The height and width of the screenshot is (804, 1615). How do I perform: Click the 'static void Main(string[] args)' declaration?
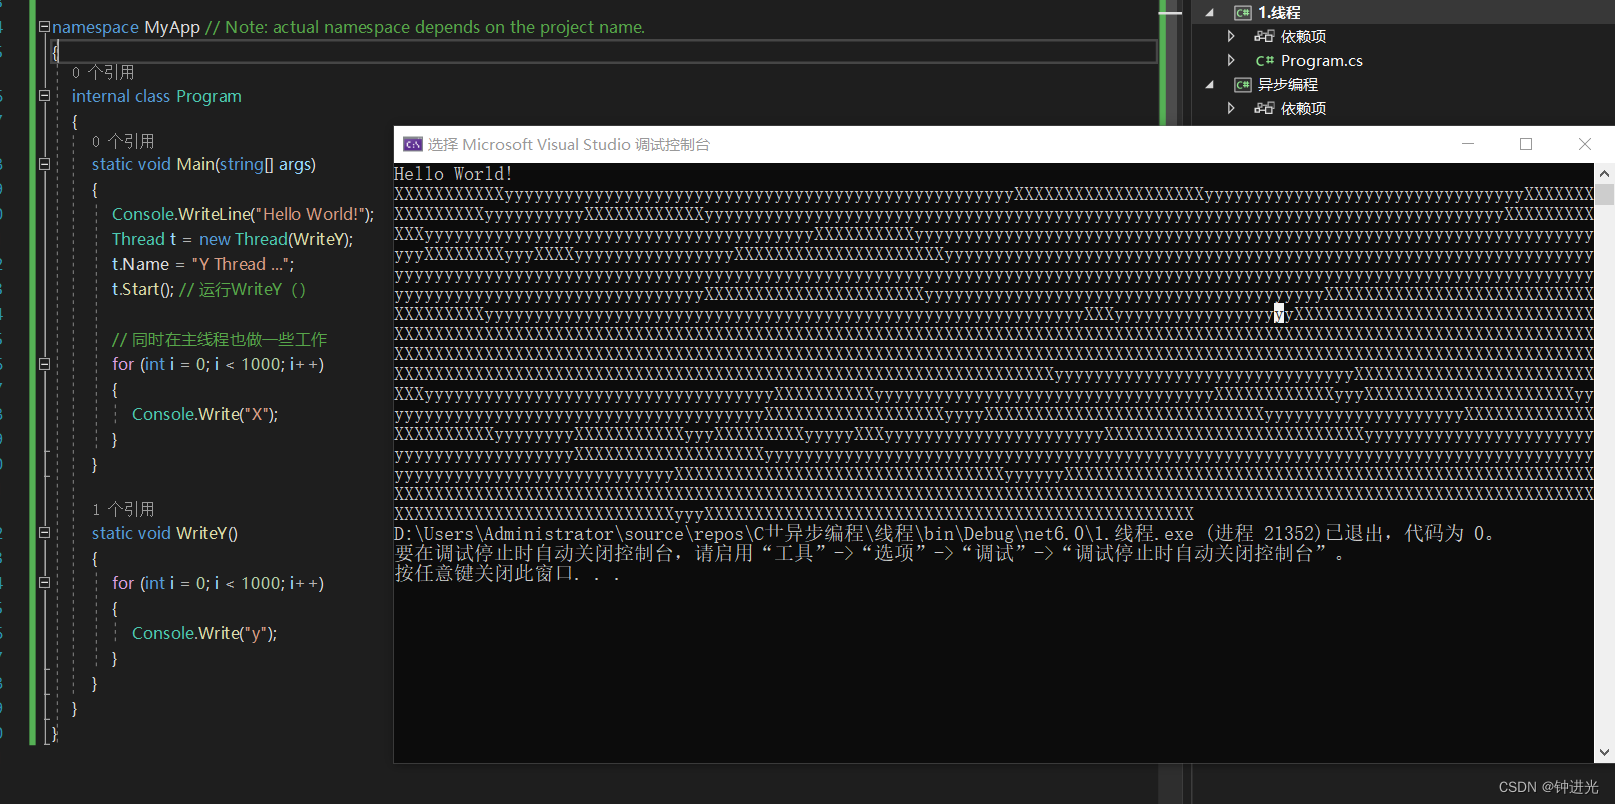[204, 164]
